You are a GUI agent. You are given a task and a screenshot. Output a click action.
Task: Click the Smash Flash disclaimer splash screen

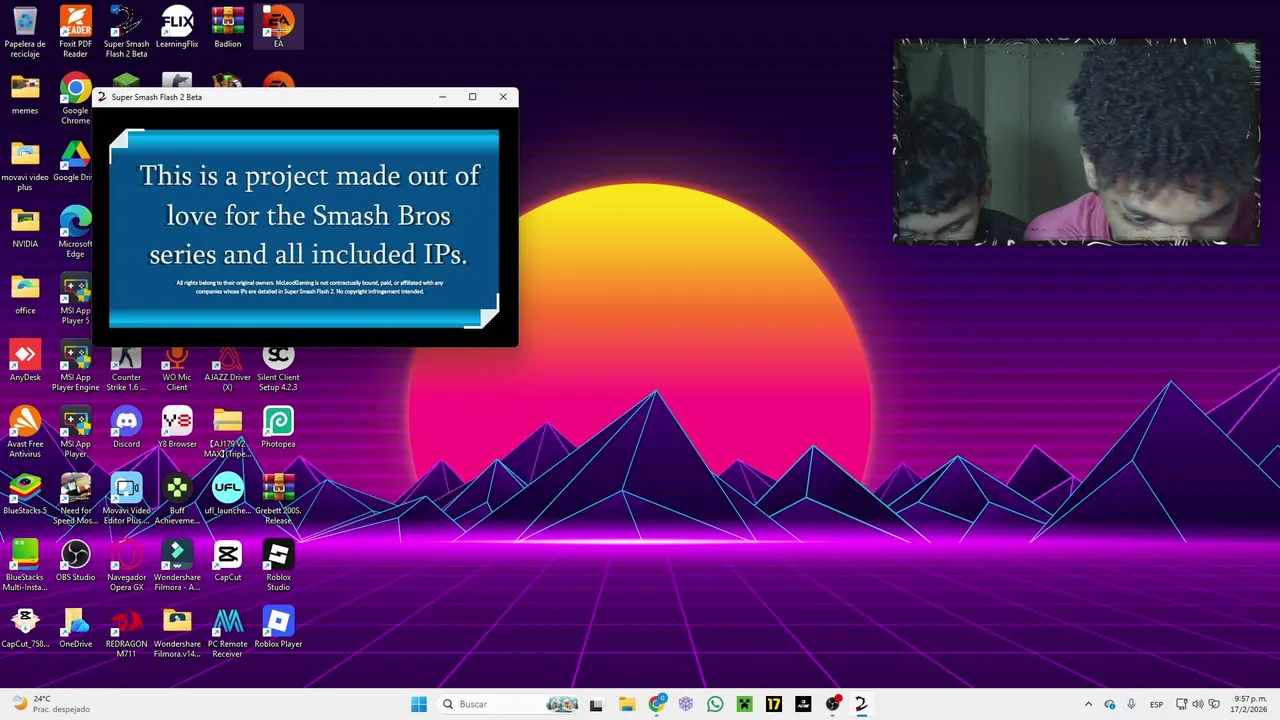click(x=304, y=230)
